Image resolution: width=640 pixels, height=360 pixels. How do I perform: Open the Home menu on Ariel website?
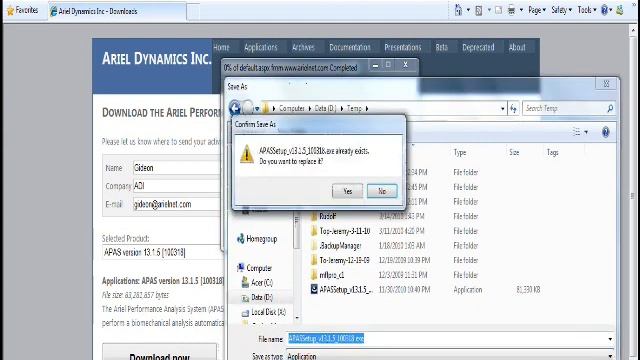tap(221, 47)
